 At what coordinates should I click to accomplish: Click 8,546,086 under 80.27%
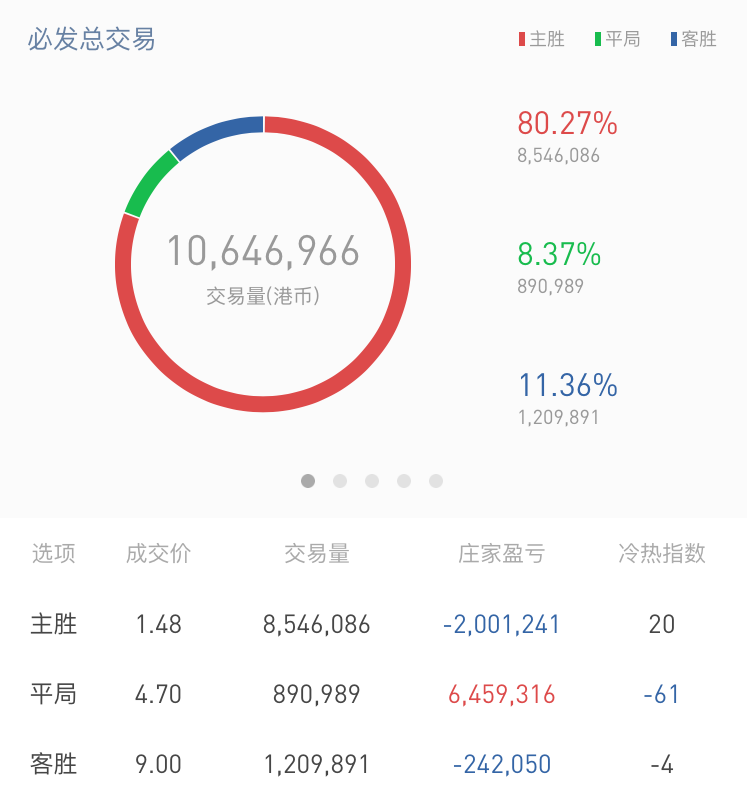pos(559,156)
